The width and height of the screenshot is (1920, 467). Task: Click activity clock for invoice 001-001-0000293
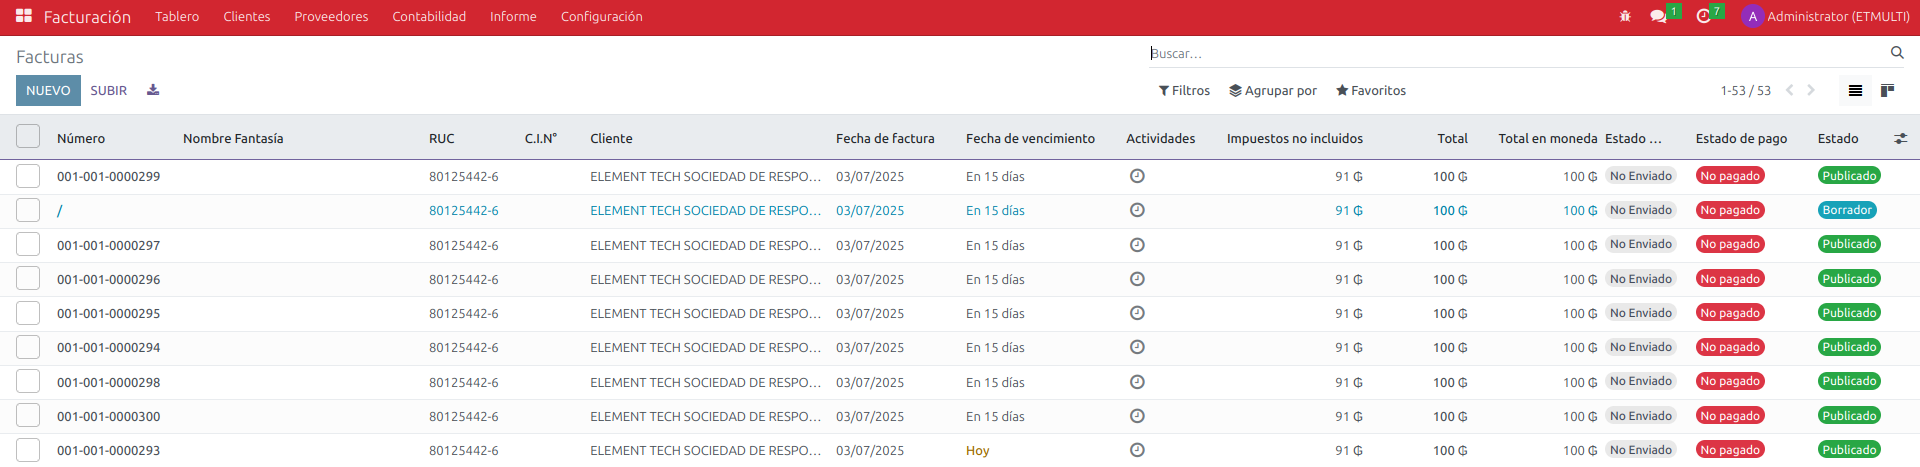pos(1137,450)
